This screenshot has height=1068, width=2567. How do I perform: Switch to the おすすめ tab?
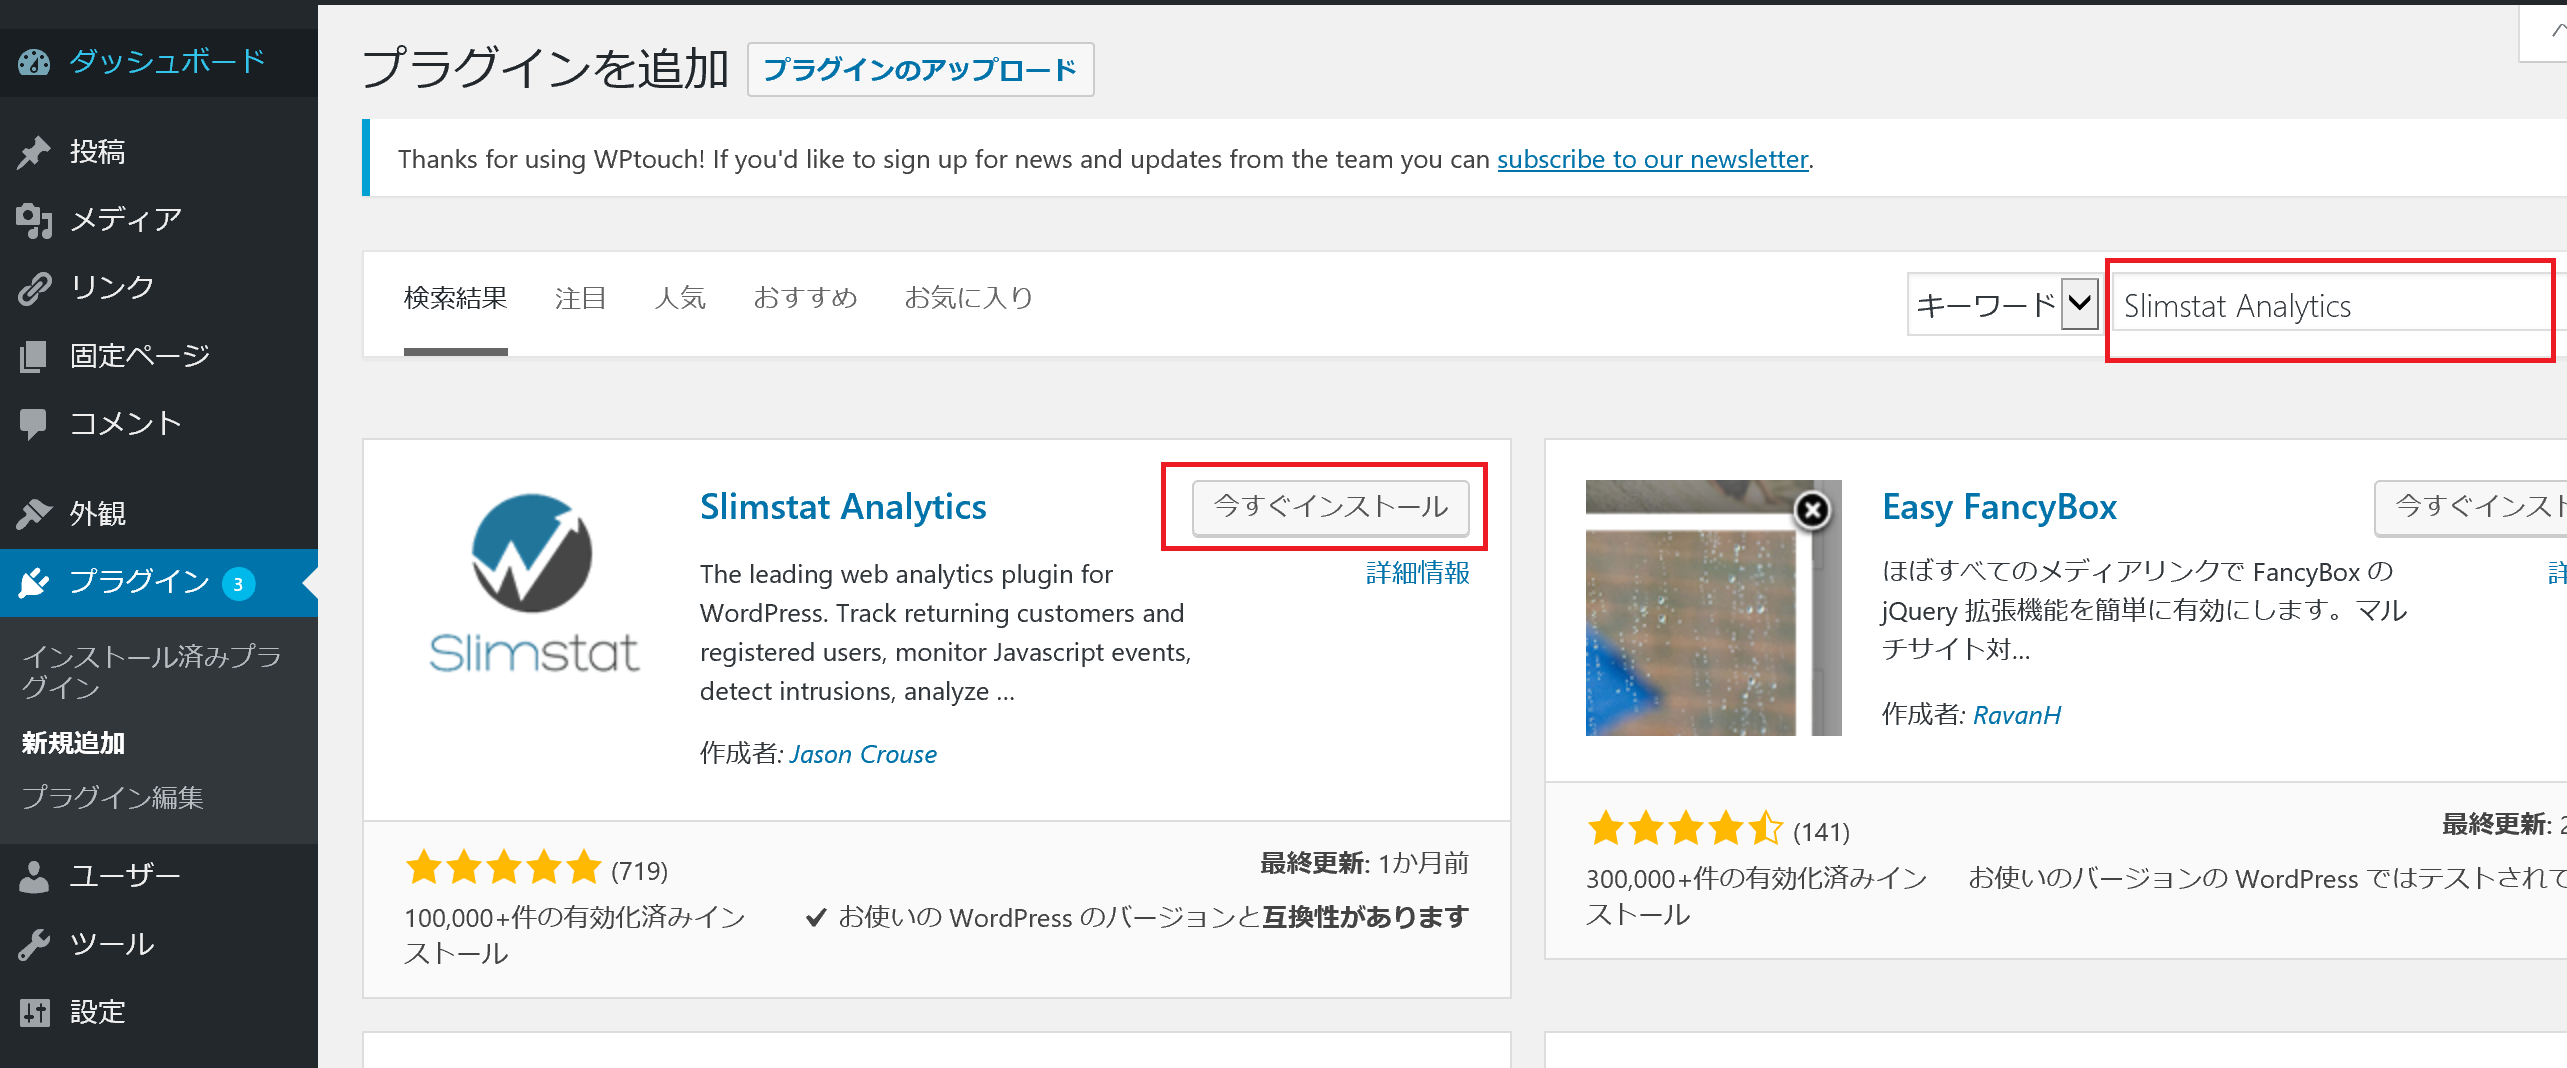[806, 298]
